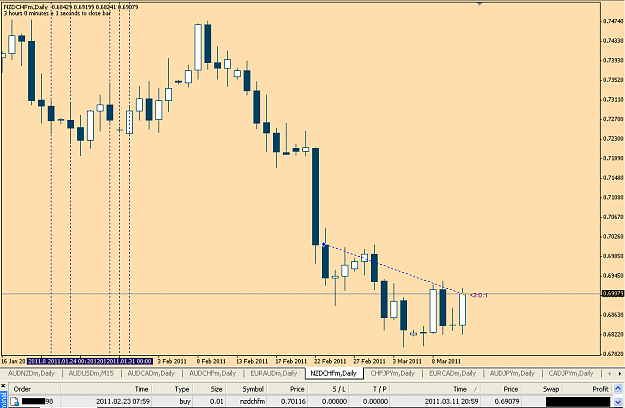Click the '<3:0:1' label beside last candle
This screenshot has height=408, width=625.
(478, 295)
